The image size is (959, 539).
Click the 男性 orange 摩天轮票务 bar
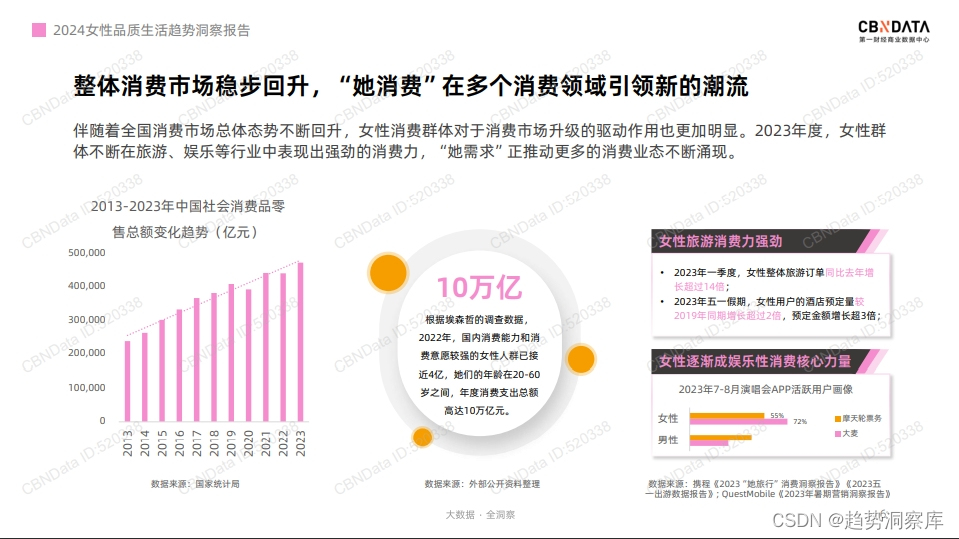720,437
